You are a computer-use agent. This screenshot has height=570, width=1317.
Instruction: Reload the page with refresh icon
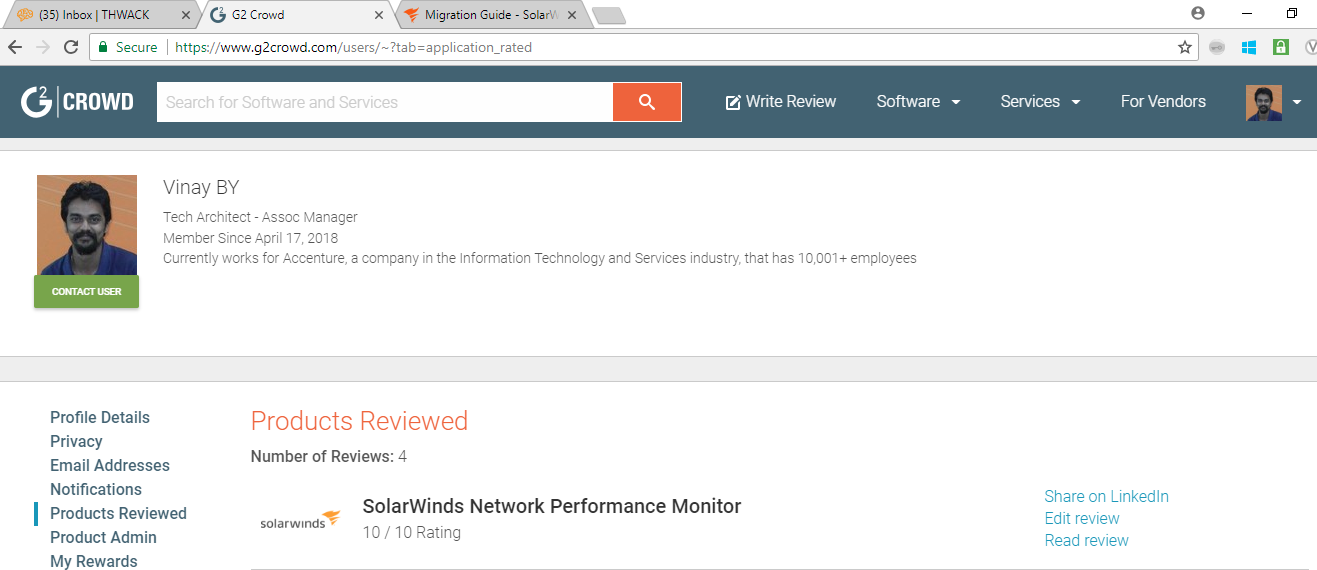coord(71,47)
